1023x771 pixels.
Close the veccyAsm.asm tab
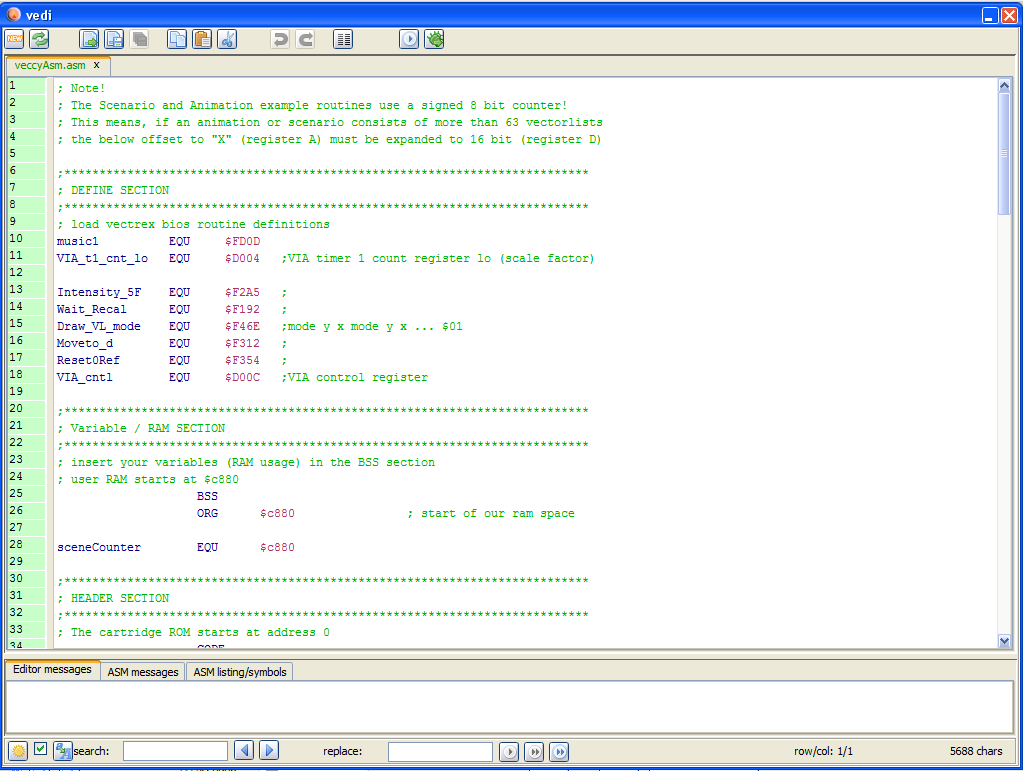pos(97,65)
